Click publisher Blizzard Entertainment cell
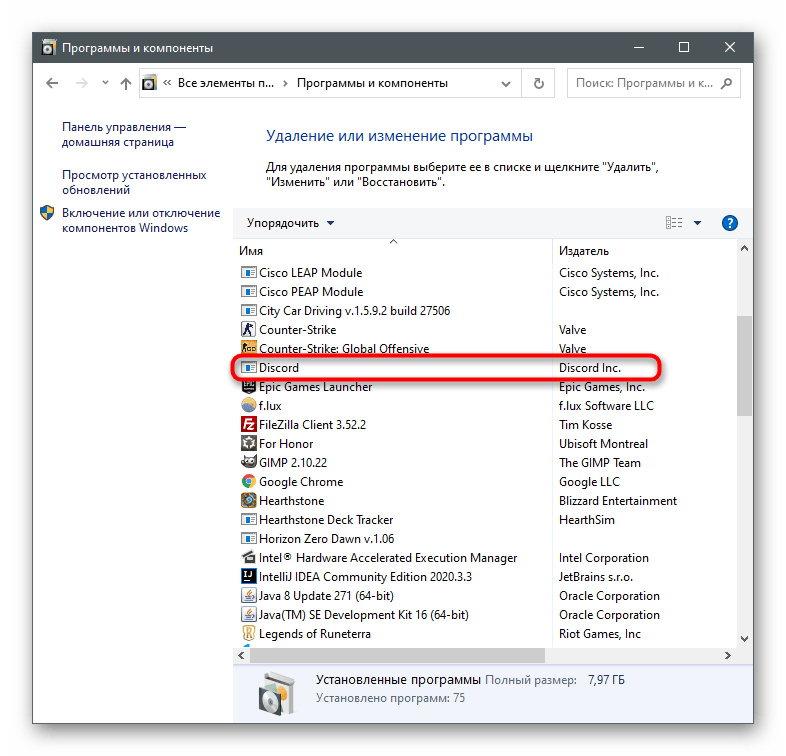Screen dimensions: 786x756 pyautogui.click(x=618, y=501)
